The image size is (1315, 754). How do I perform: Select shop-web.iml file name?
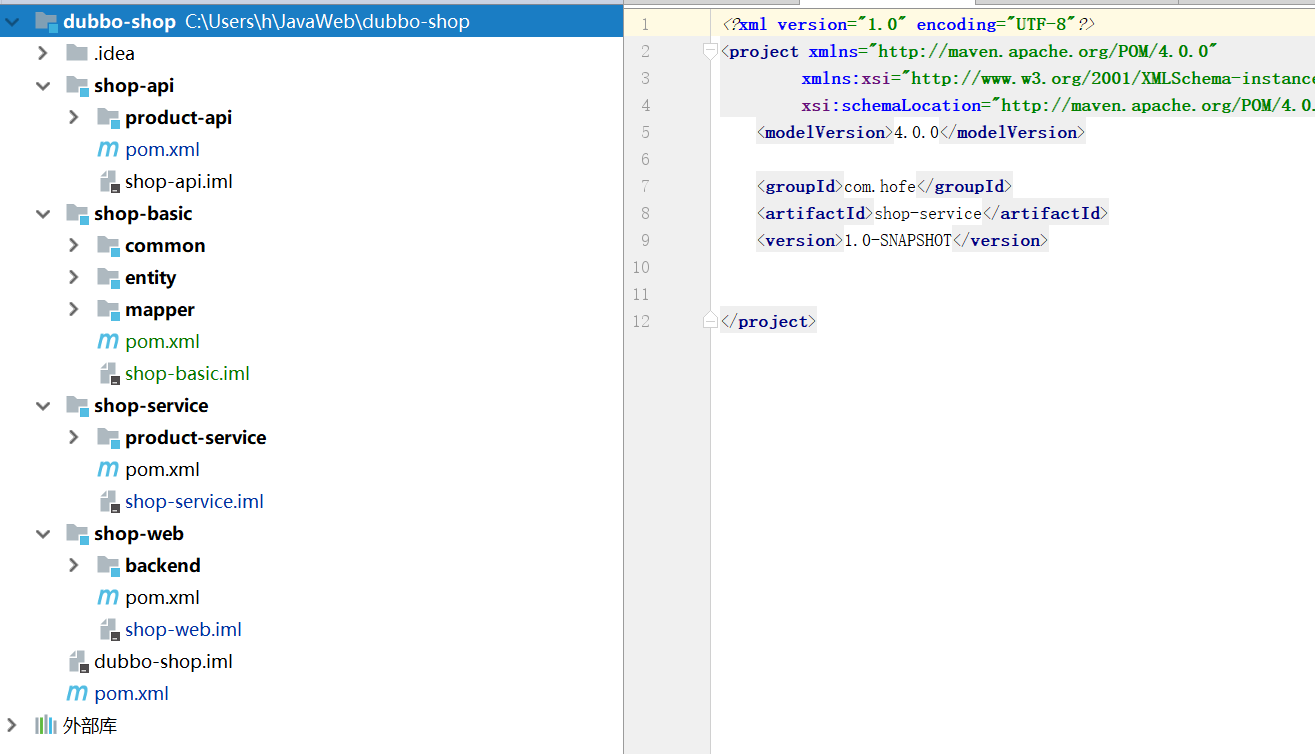coord(183,629)
